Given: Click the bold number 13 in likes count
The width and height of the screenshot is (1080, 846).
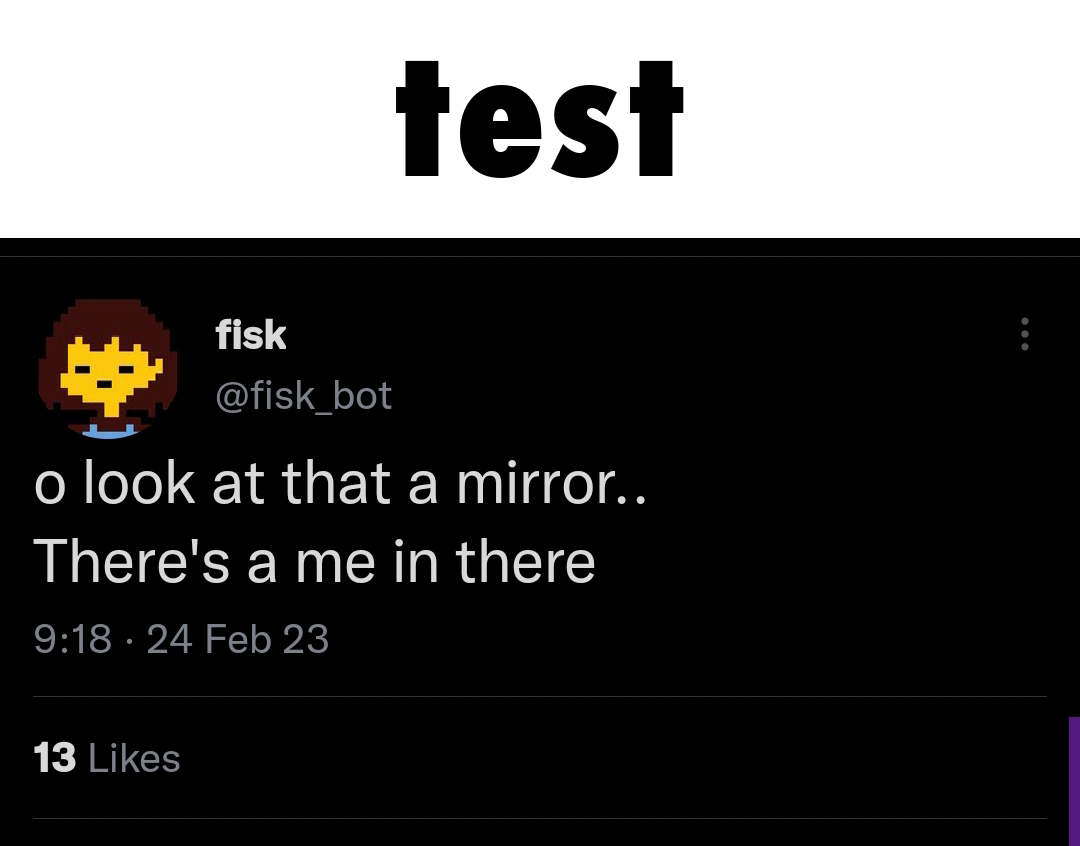Looking at the screenshot, I should pyautogui.click(x=54, y=758).
